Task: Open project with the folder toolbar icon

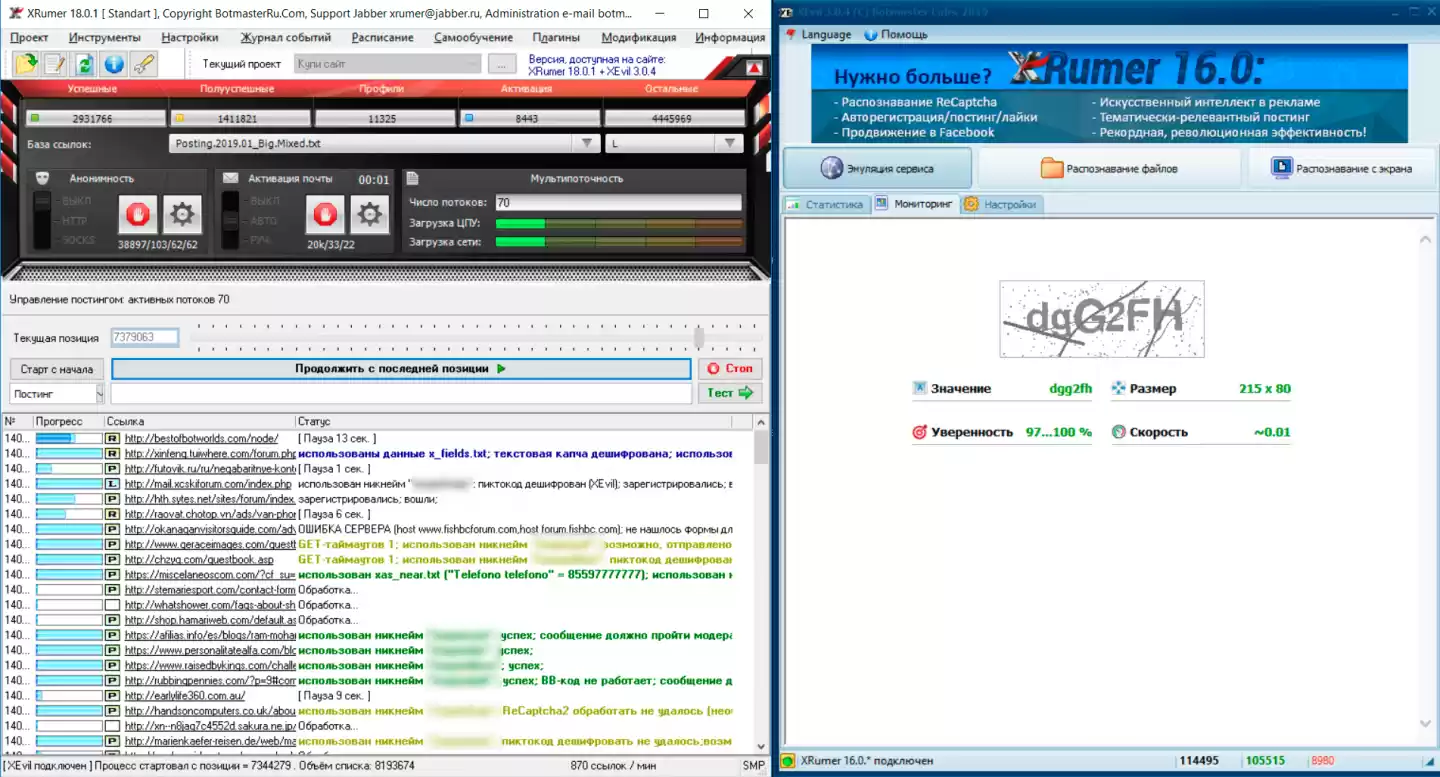Action: click(26, 64)
